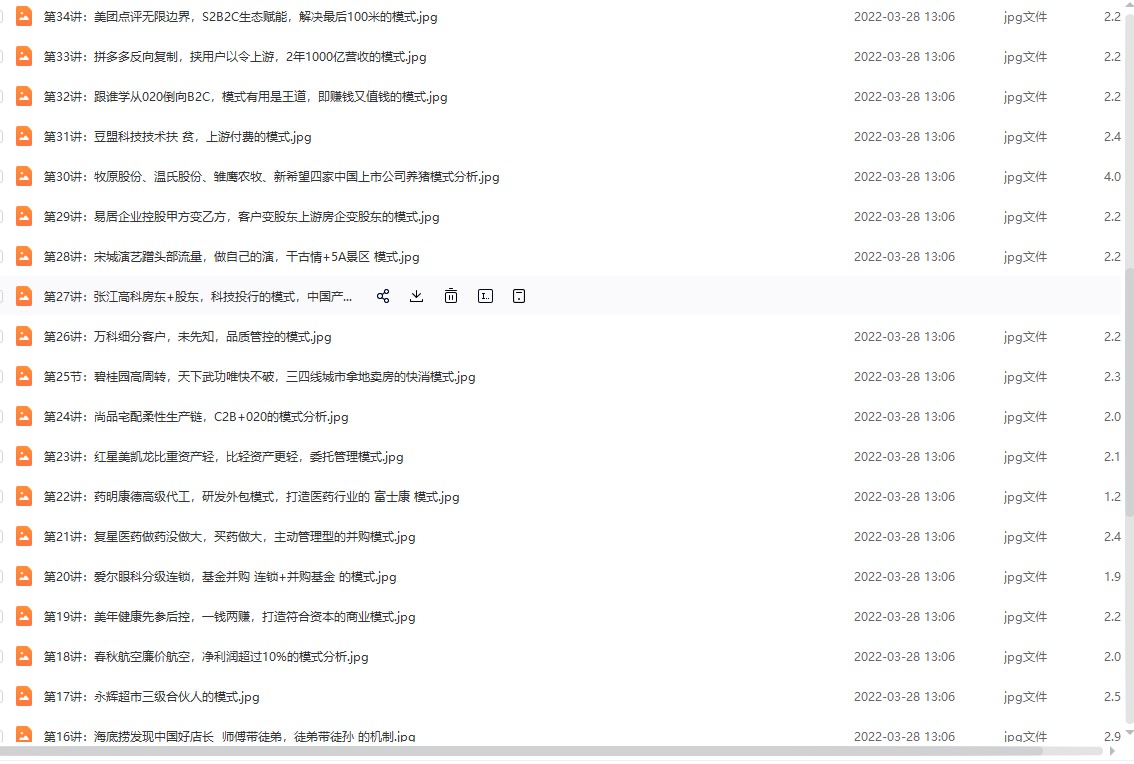Click the image icon of 第32讲 file
Screen dimensions: 1134x764
[x=24, y=96]
